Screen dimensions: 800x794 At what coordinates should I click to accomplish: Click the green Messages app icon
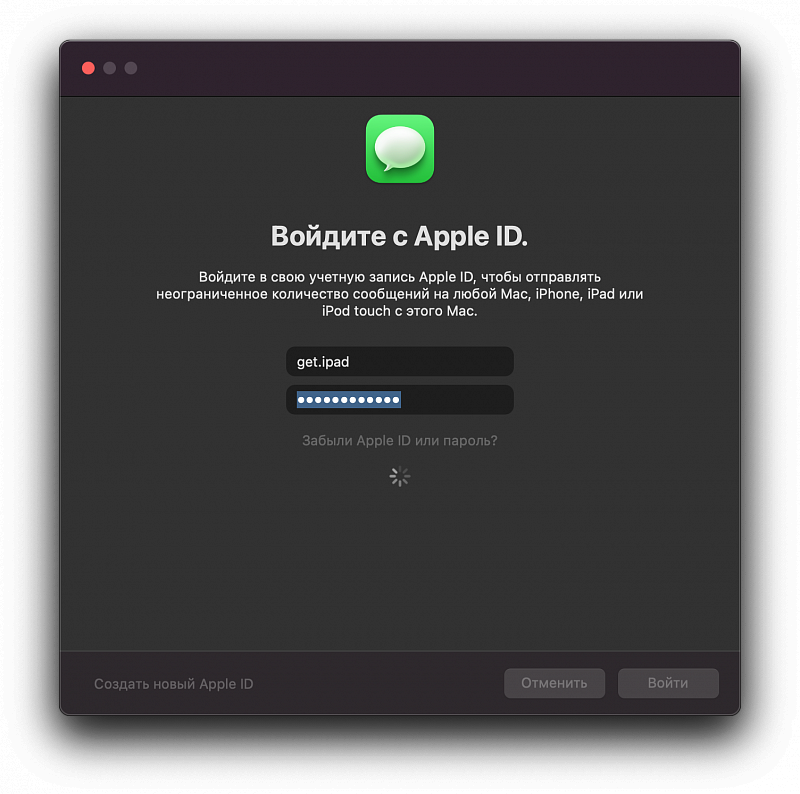(x=399, y=148)
